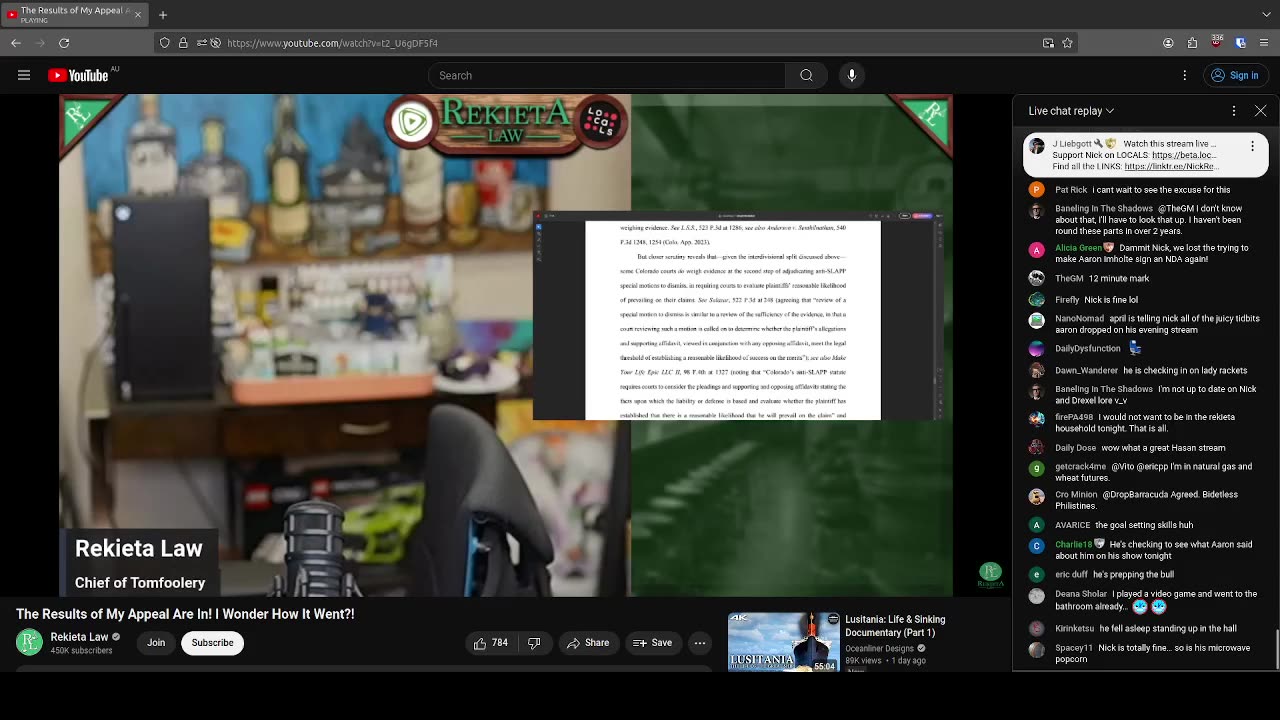The width and height of the screenshot is (1280, 720).
Task: Go to YouTube home via logo
Action: coord(78,75)
